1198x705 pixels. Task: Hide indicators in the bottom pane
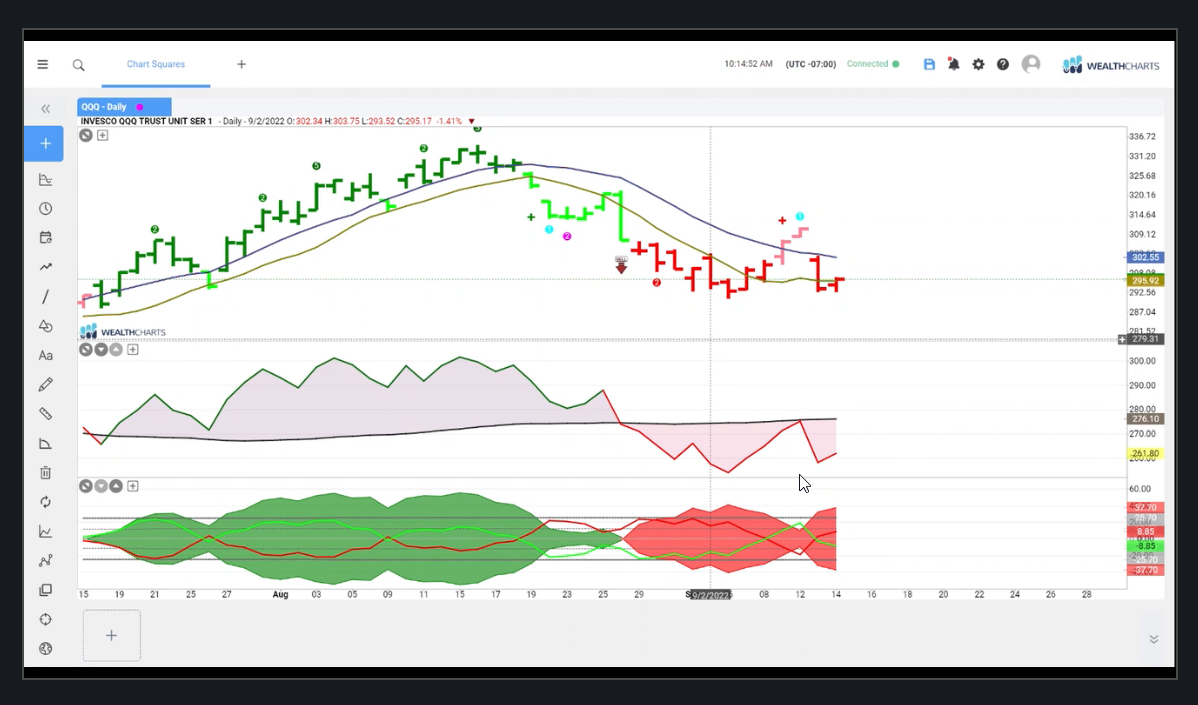point(86,486)
